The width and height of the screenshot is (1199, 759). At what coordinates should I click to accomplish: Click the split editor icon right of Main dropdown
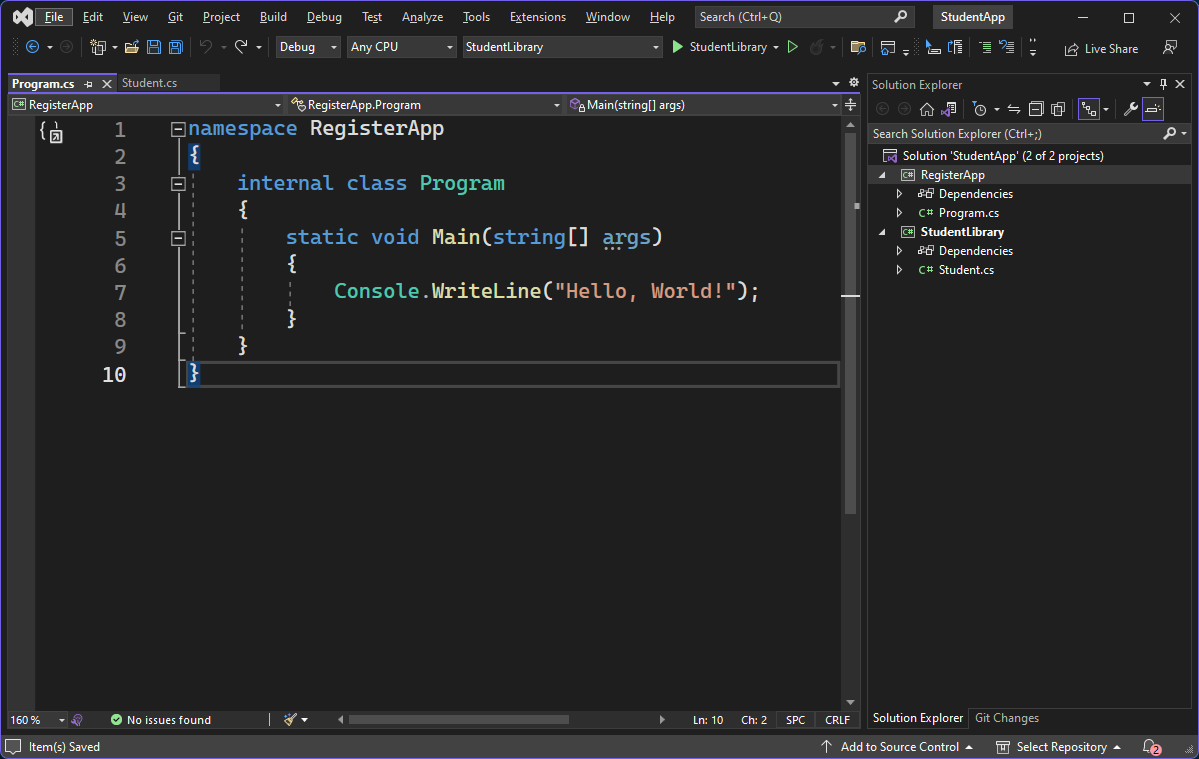click(x=850, y=105)
